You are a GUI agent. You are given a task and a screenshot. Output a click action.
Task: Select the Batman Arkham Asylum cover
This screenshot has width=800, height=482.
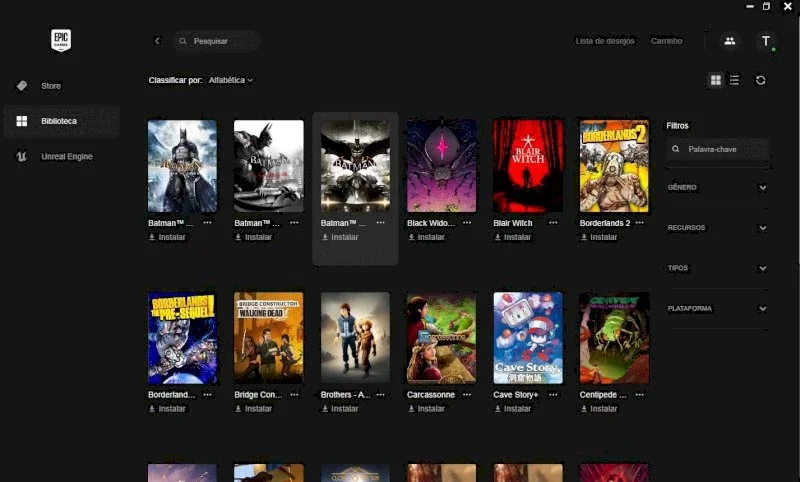182,166
